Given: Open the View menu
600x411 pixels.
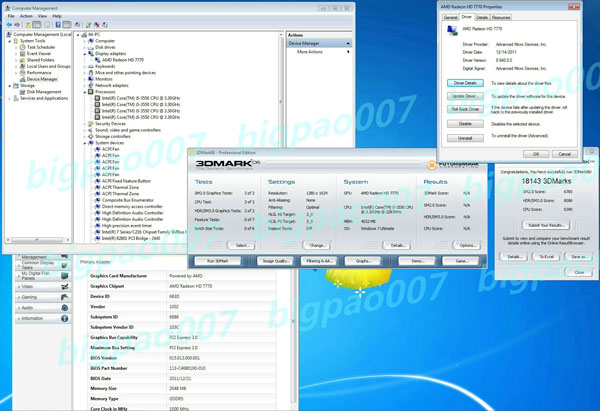Looking at the screenshot, I should (x=42, y=16).
